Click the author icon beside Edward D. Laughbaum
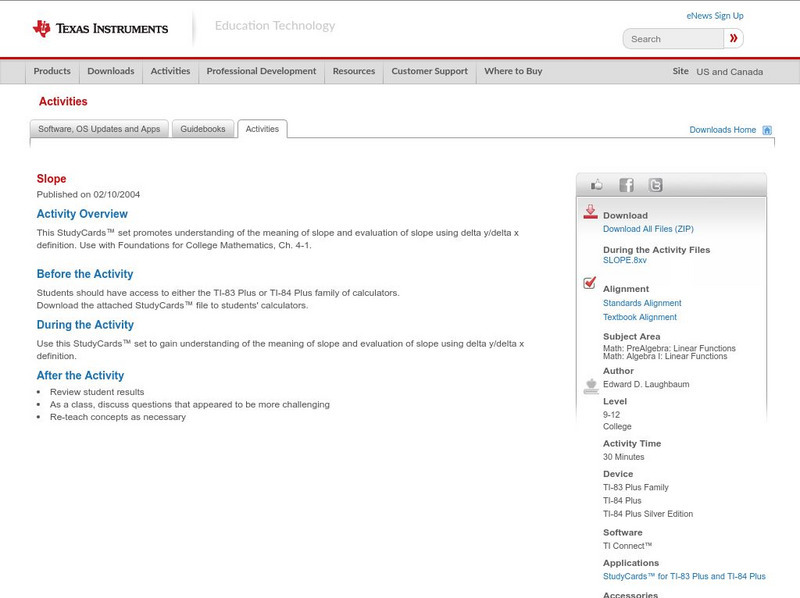This screenshot has width=800, height=598. coord(590,385)
